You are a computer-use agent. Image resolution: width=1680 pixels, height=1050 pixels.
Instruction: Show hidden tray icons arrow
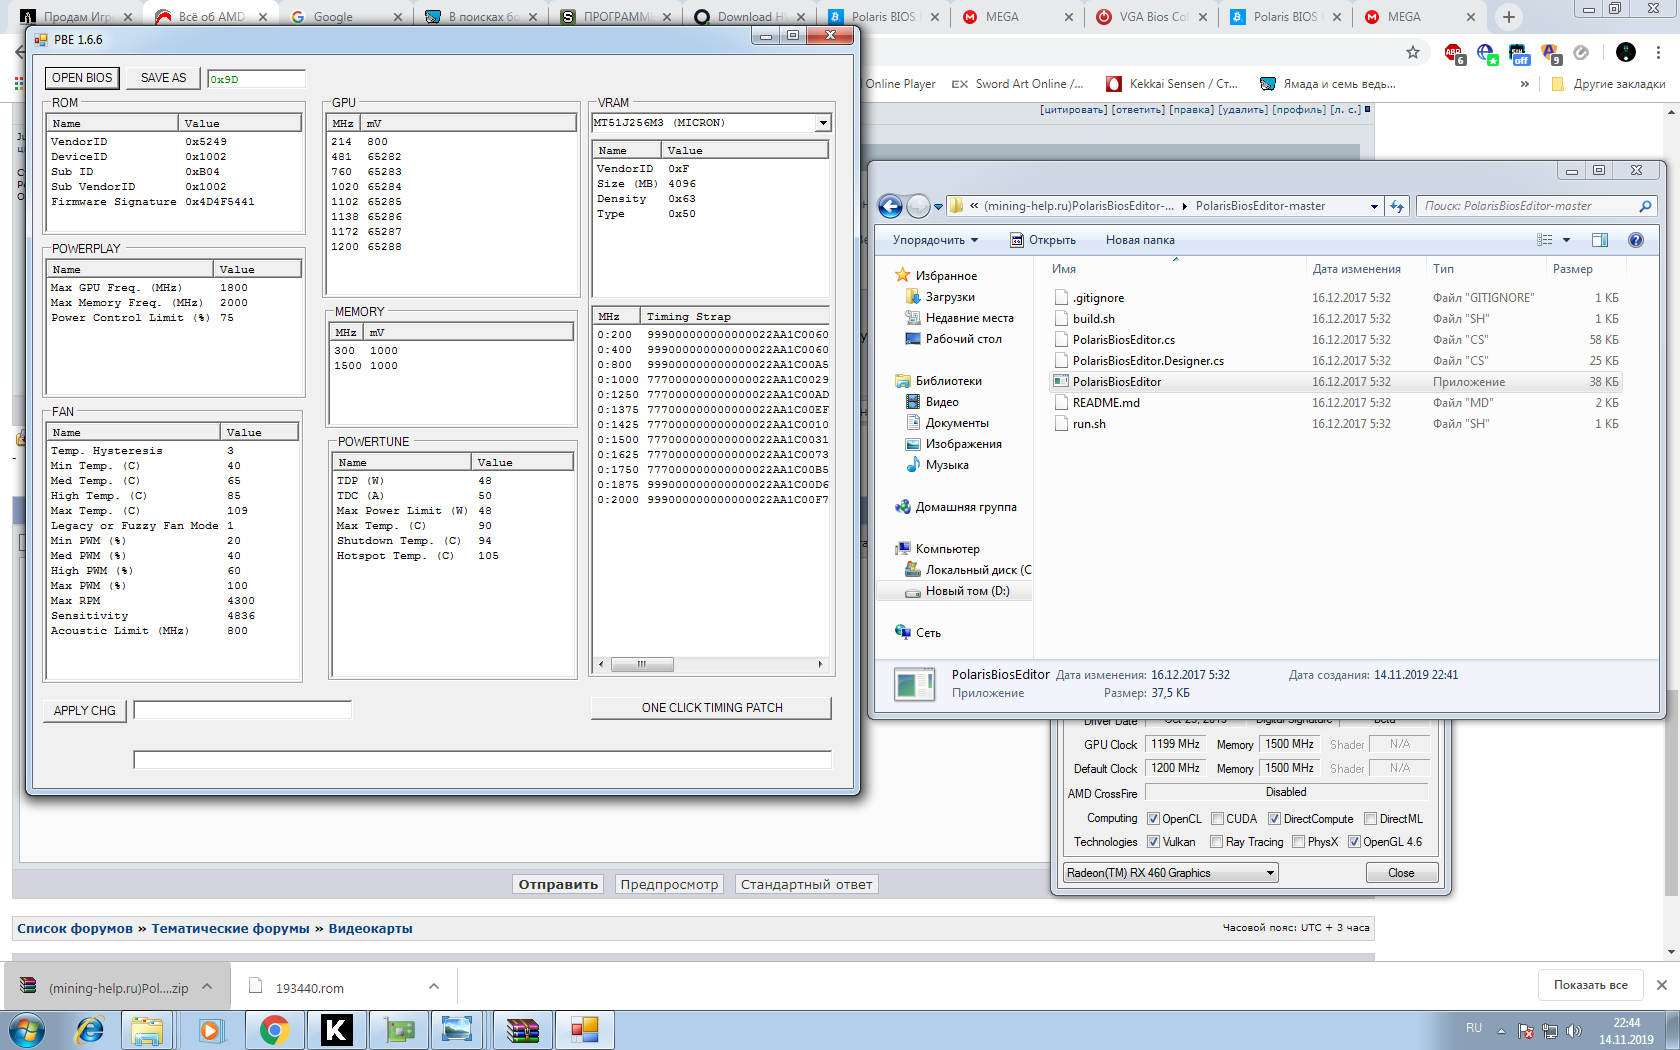[x=1501, y=1031]
